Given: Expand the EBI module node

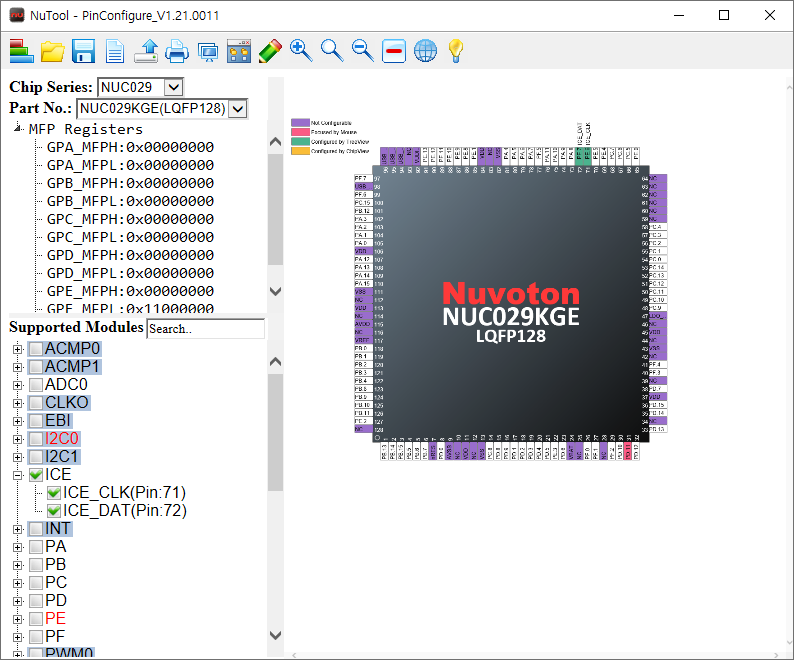Looking at the screenshot, I should [x=18, y=421].
